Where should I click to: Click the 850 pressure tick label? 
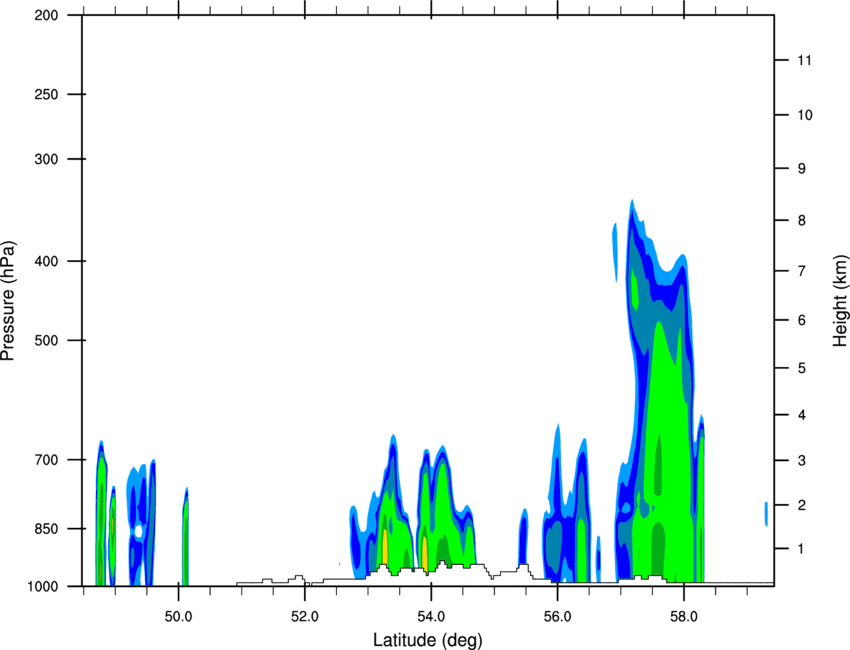46,529
